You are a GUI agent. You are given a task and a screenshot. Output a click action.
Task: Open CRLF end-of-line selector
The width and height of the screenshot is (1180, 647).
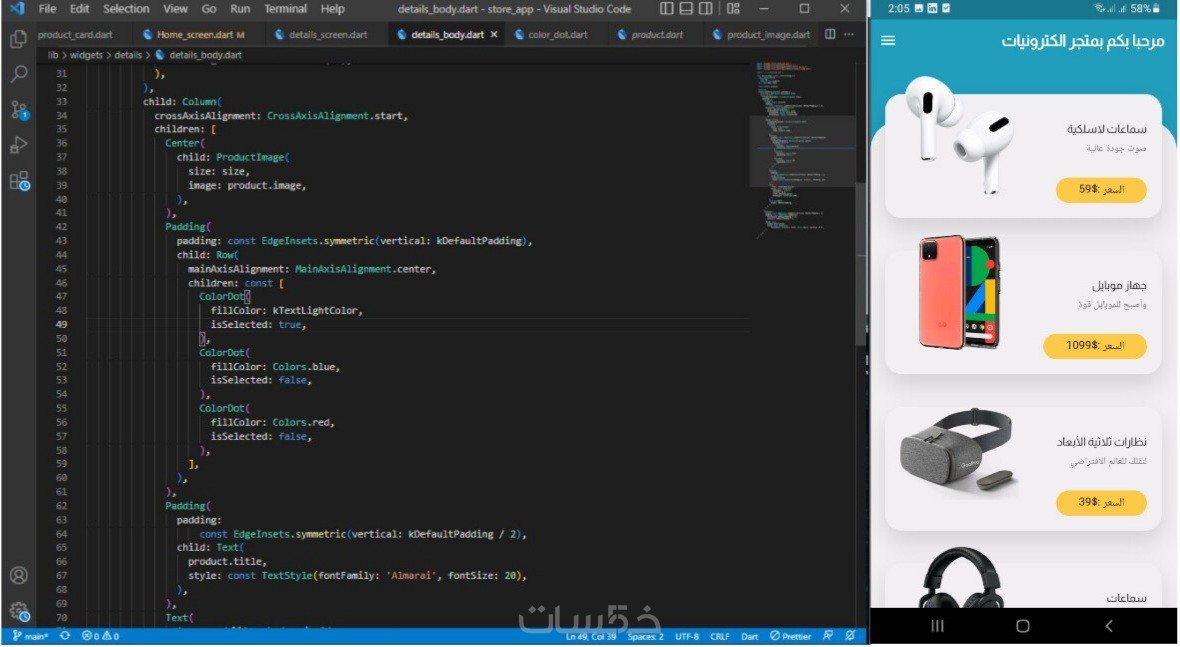[719, 636]
